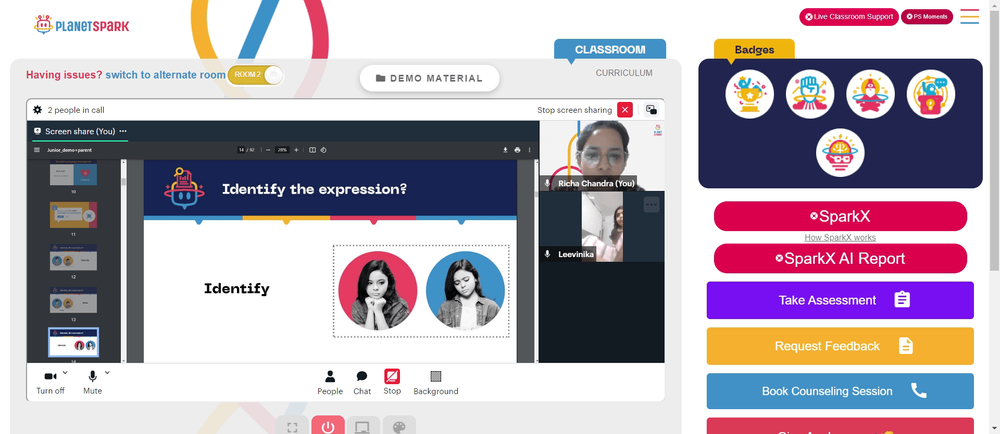Click the red power button icon
1000x434 pixels.
(328, 426)
